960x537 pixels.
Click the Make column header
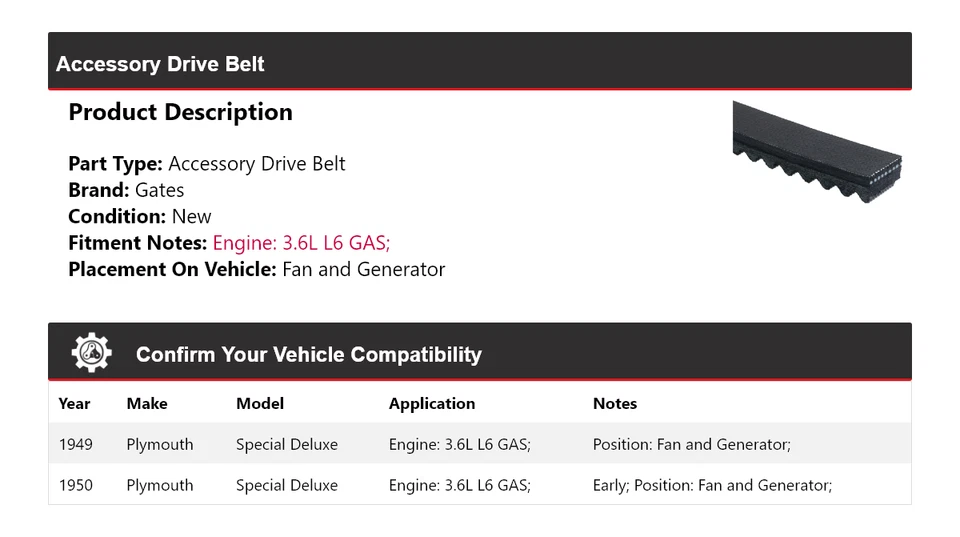coord(147,404)
